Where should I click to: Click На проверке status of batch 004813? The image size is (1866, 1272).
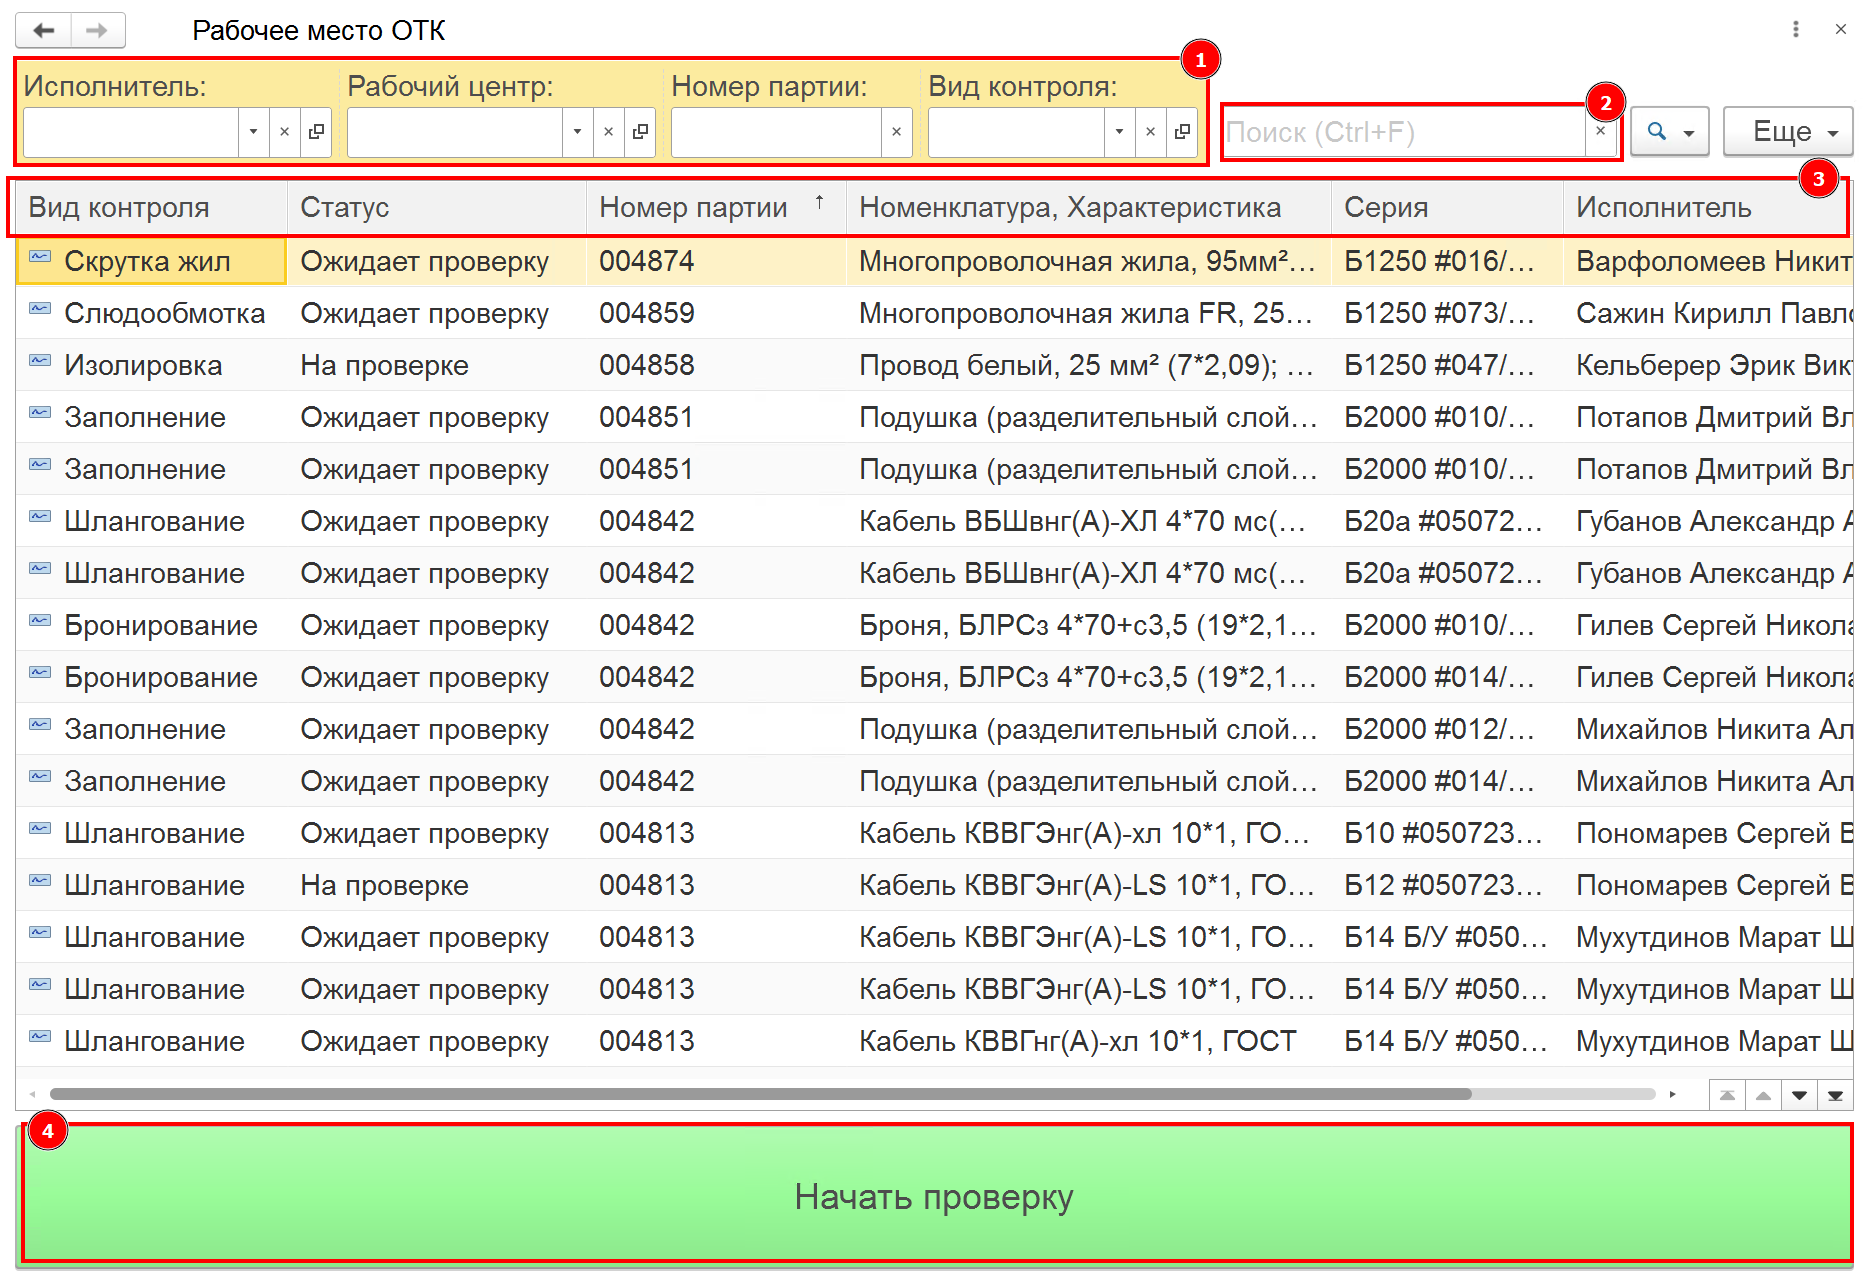pos(437,886)
